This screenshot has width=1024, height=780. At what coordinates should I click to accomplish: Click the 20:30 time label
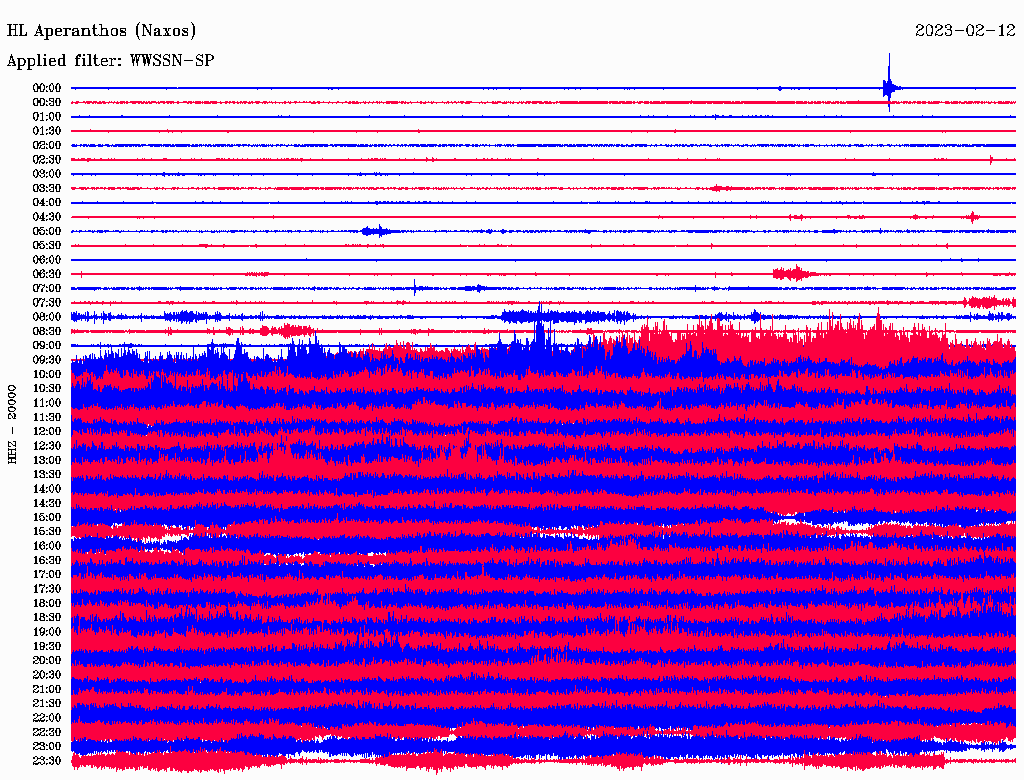coord(47,675)
